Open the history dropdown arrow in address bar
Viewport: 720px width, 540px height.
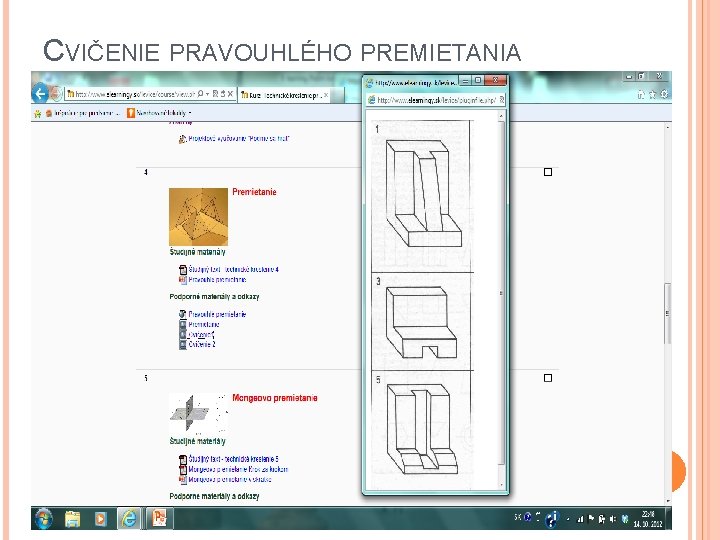click(x=208, y=94)
